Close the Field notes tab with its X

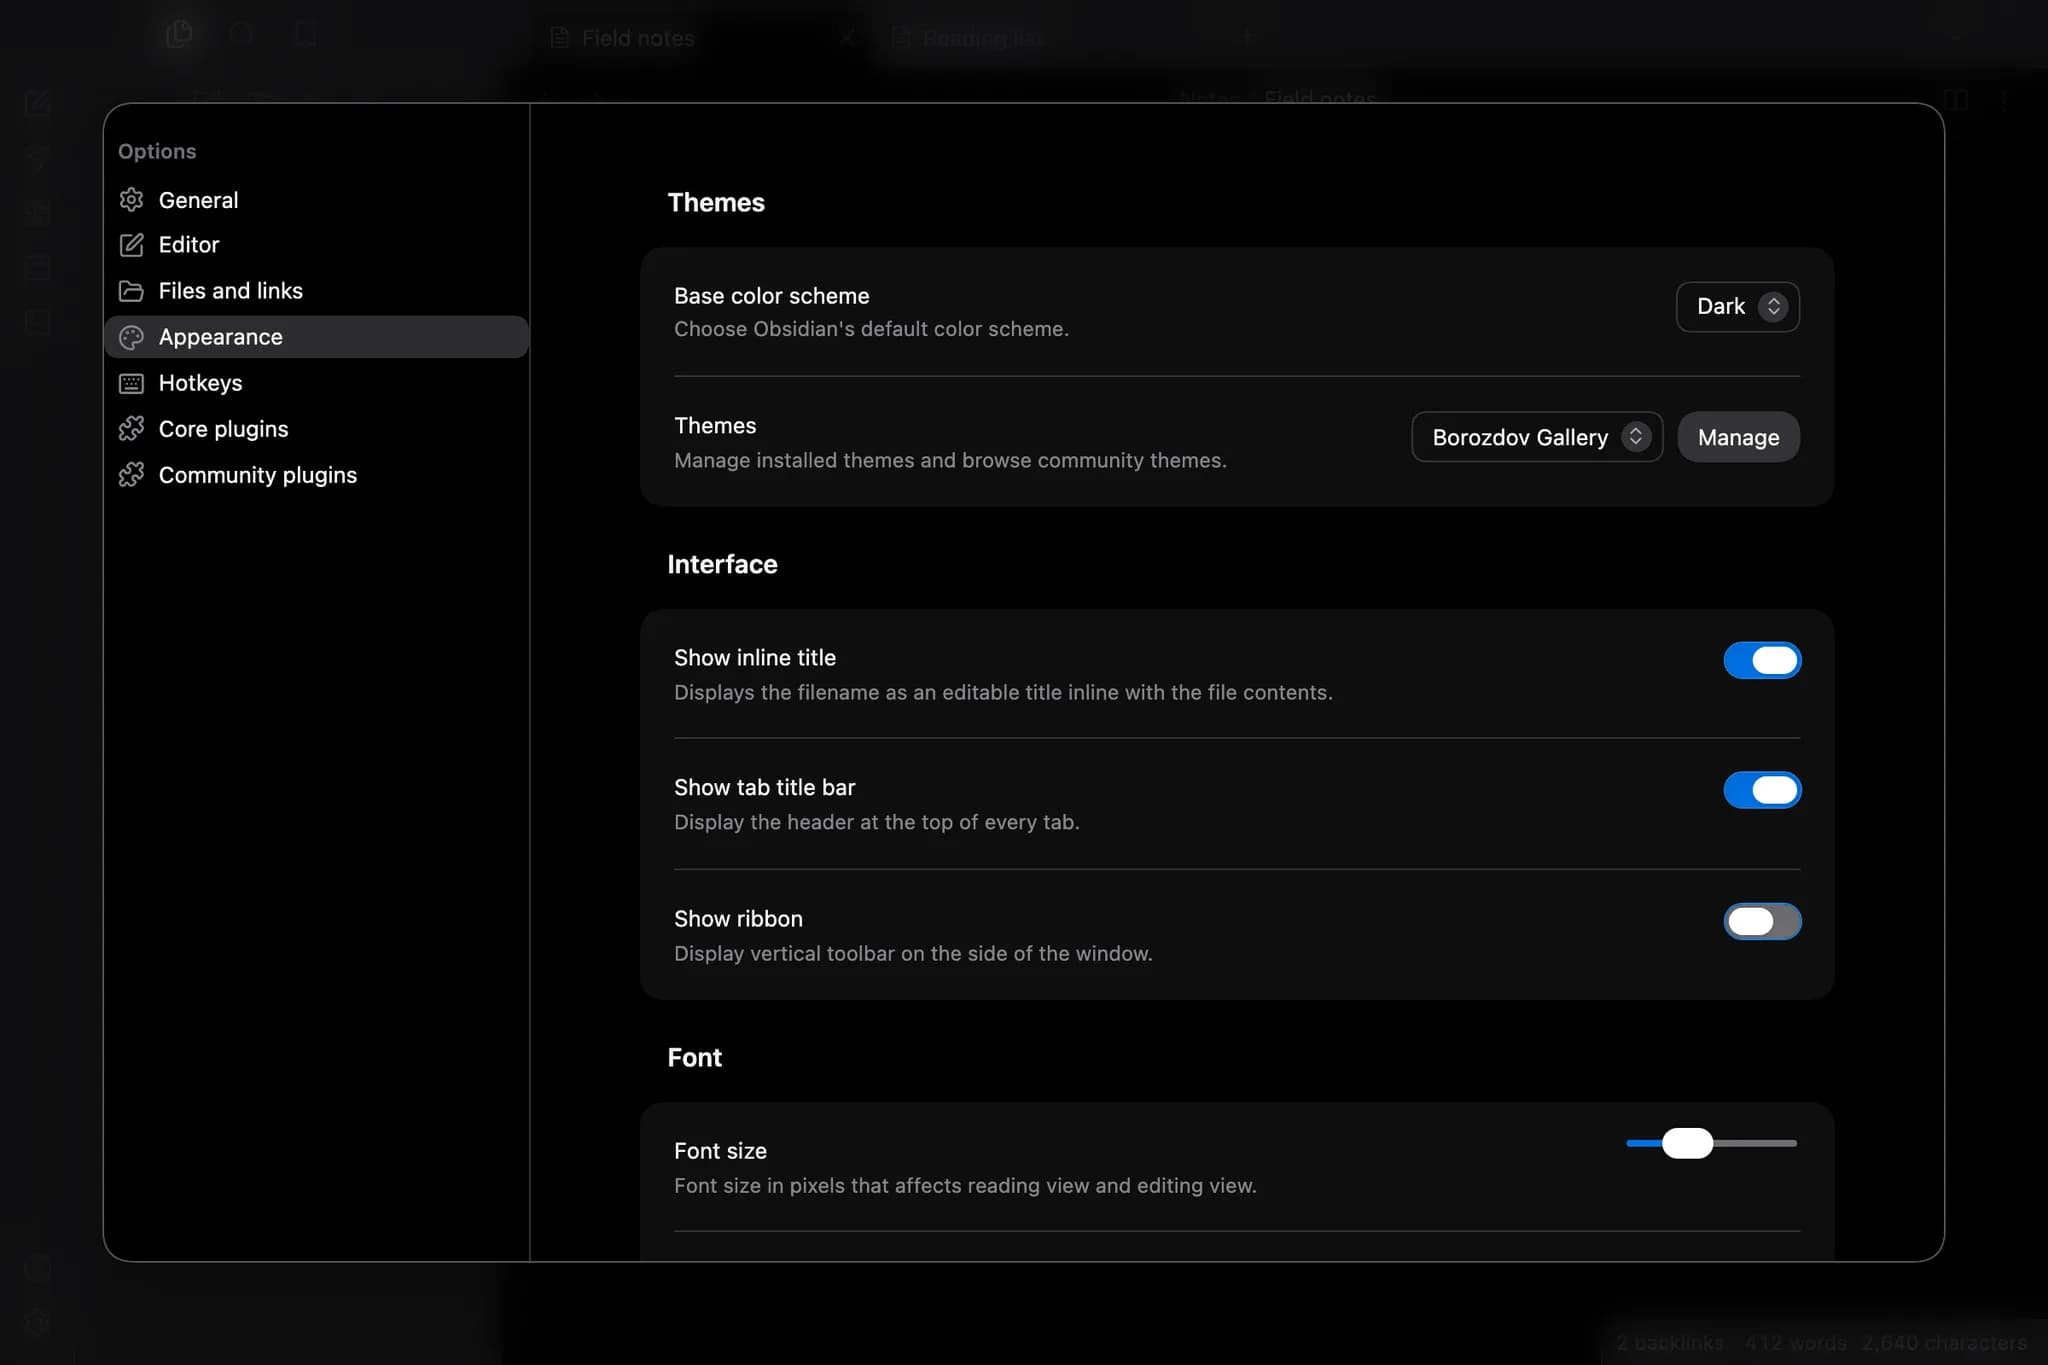click(847, 38)
